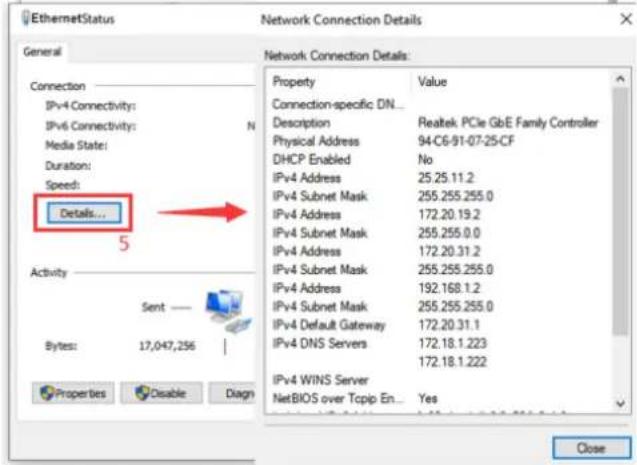Click the Property column header
Viewport: 637px width, 465px height.
pyautogui.click(x=294, y=82)
